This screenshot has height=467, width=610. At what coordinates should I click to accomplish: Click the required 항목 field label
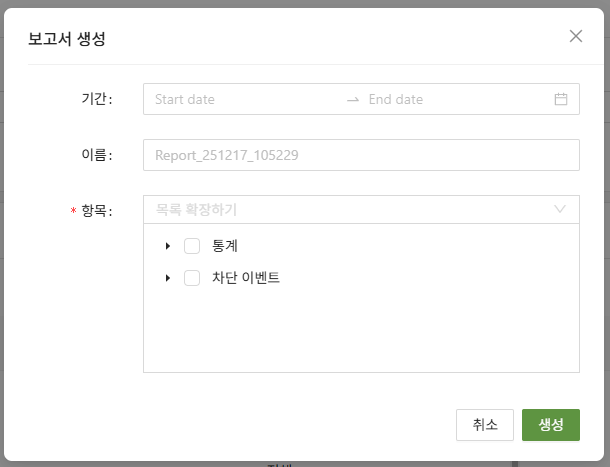point(96,211)
